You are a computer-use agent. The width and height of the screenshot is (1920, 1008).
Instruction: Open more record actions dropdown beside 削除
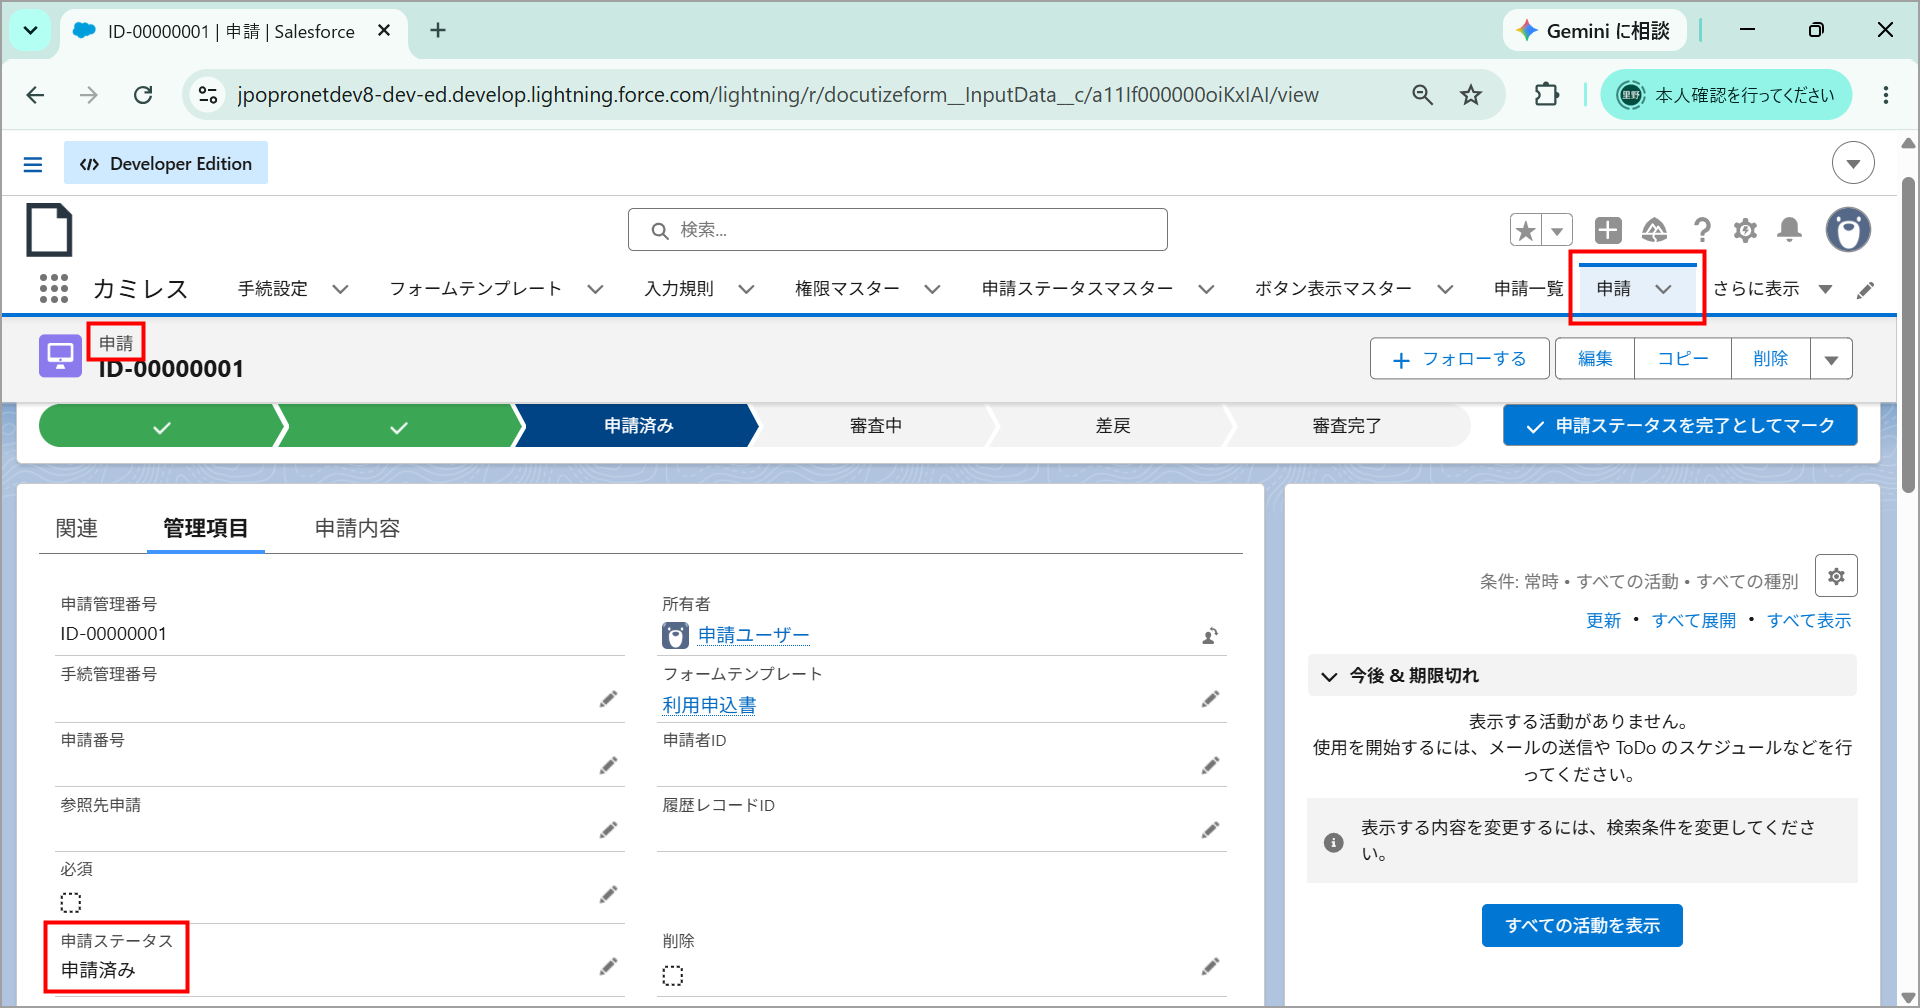(1832, 359)
